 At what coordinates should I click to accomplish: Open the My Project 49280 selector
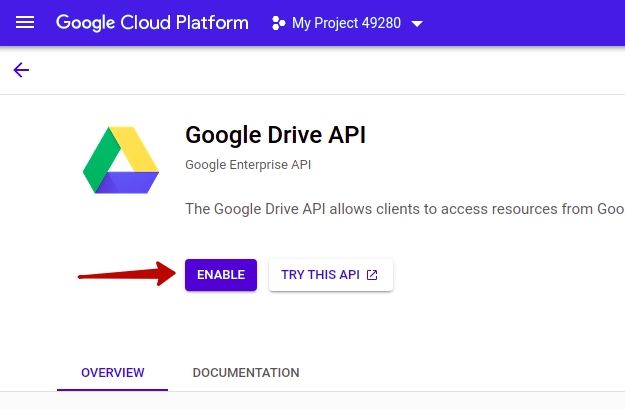point(347,23)
